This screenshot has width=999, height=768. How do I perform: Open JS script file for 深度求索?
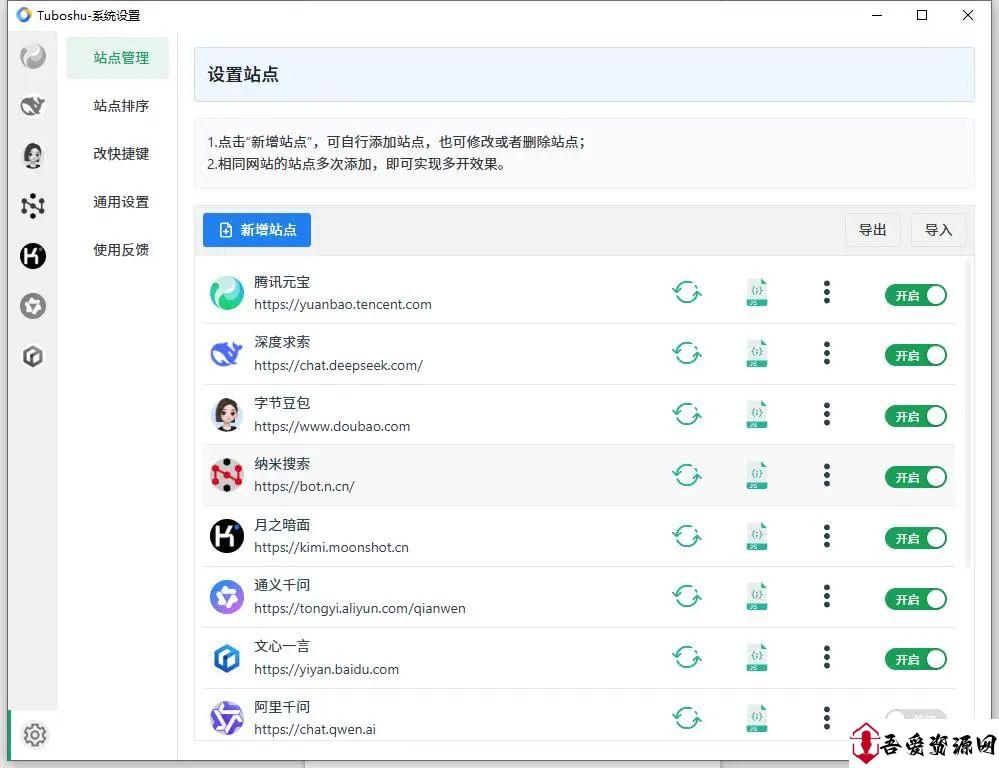click(757, 353)
